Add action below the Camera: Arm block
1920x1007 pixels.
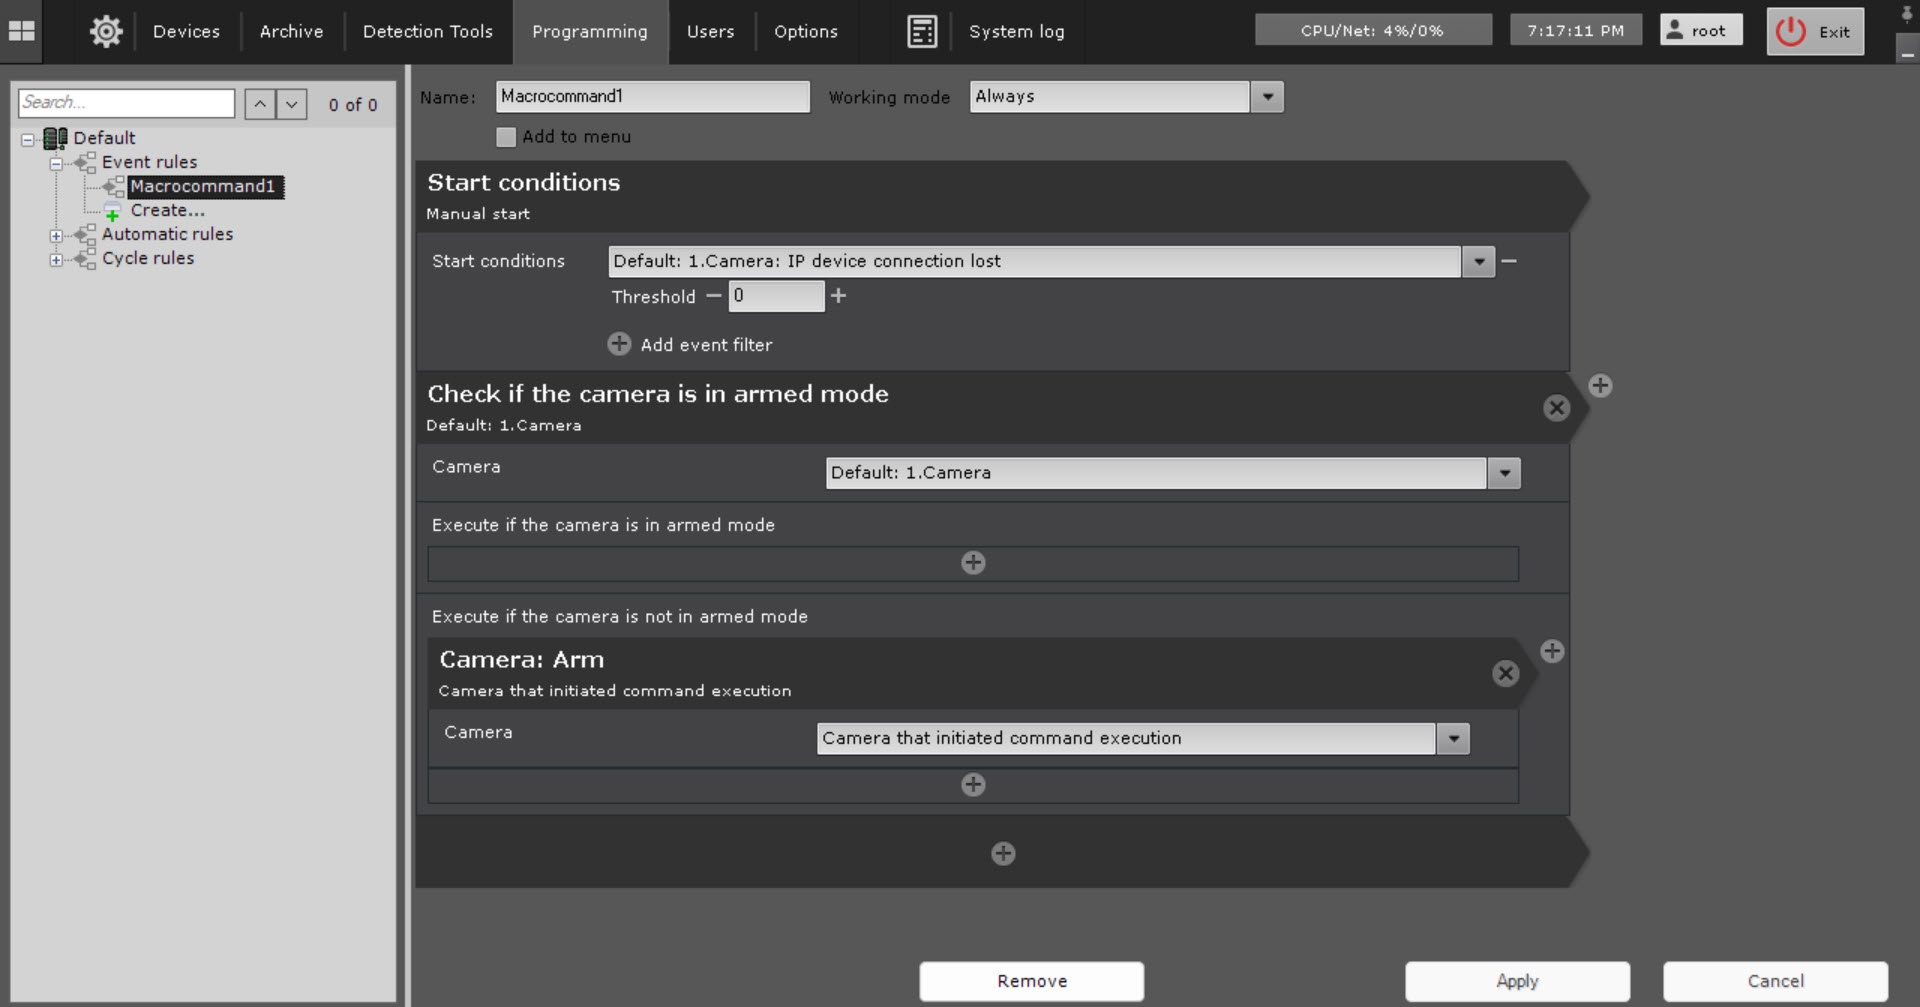coord(973,785)
